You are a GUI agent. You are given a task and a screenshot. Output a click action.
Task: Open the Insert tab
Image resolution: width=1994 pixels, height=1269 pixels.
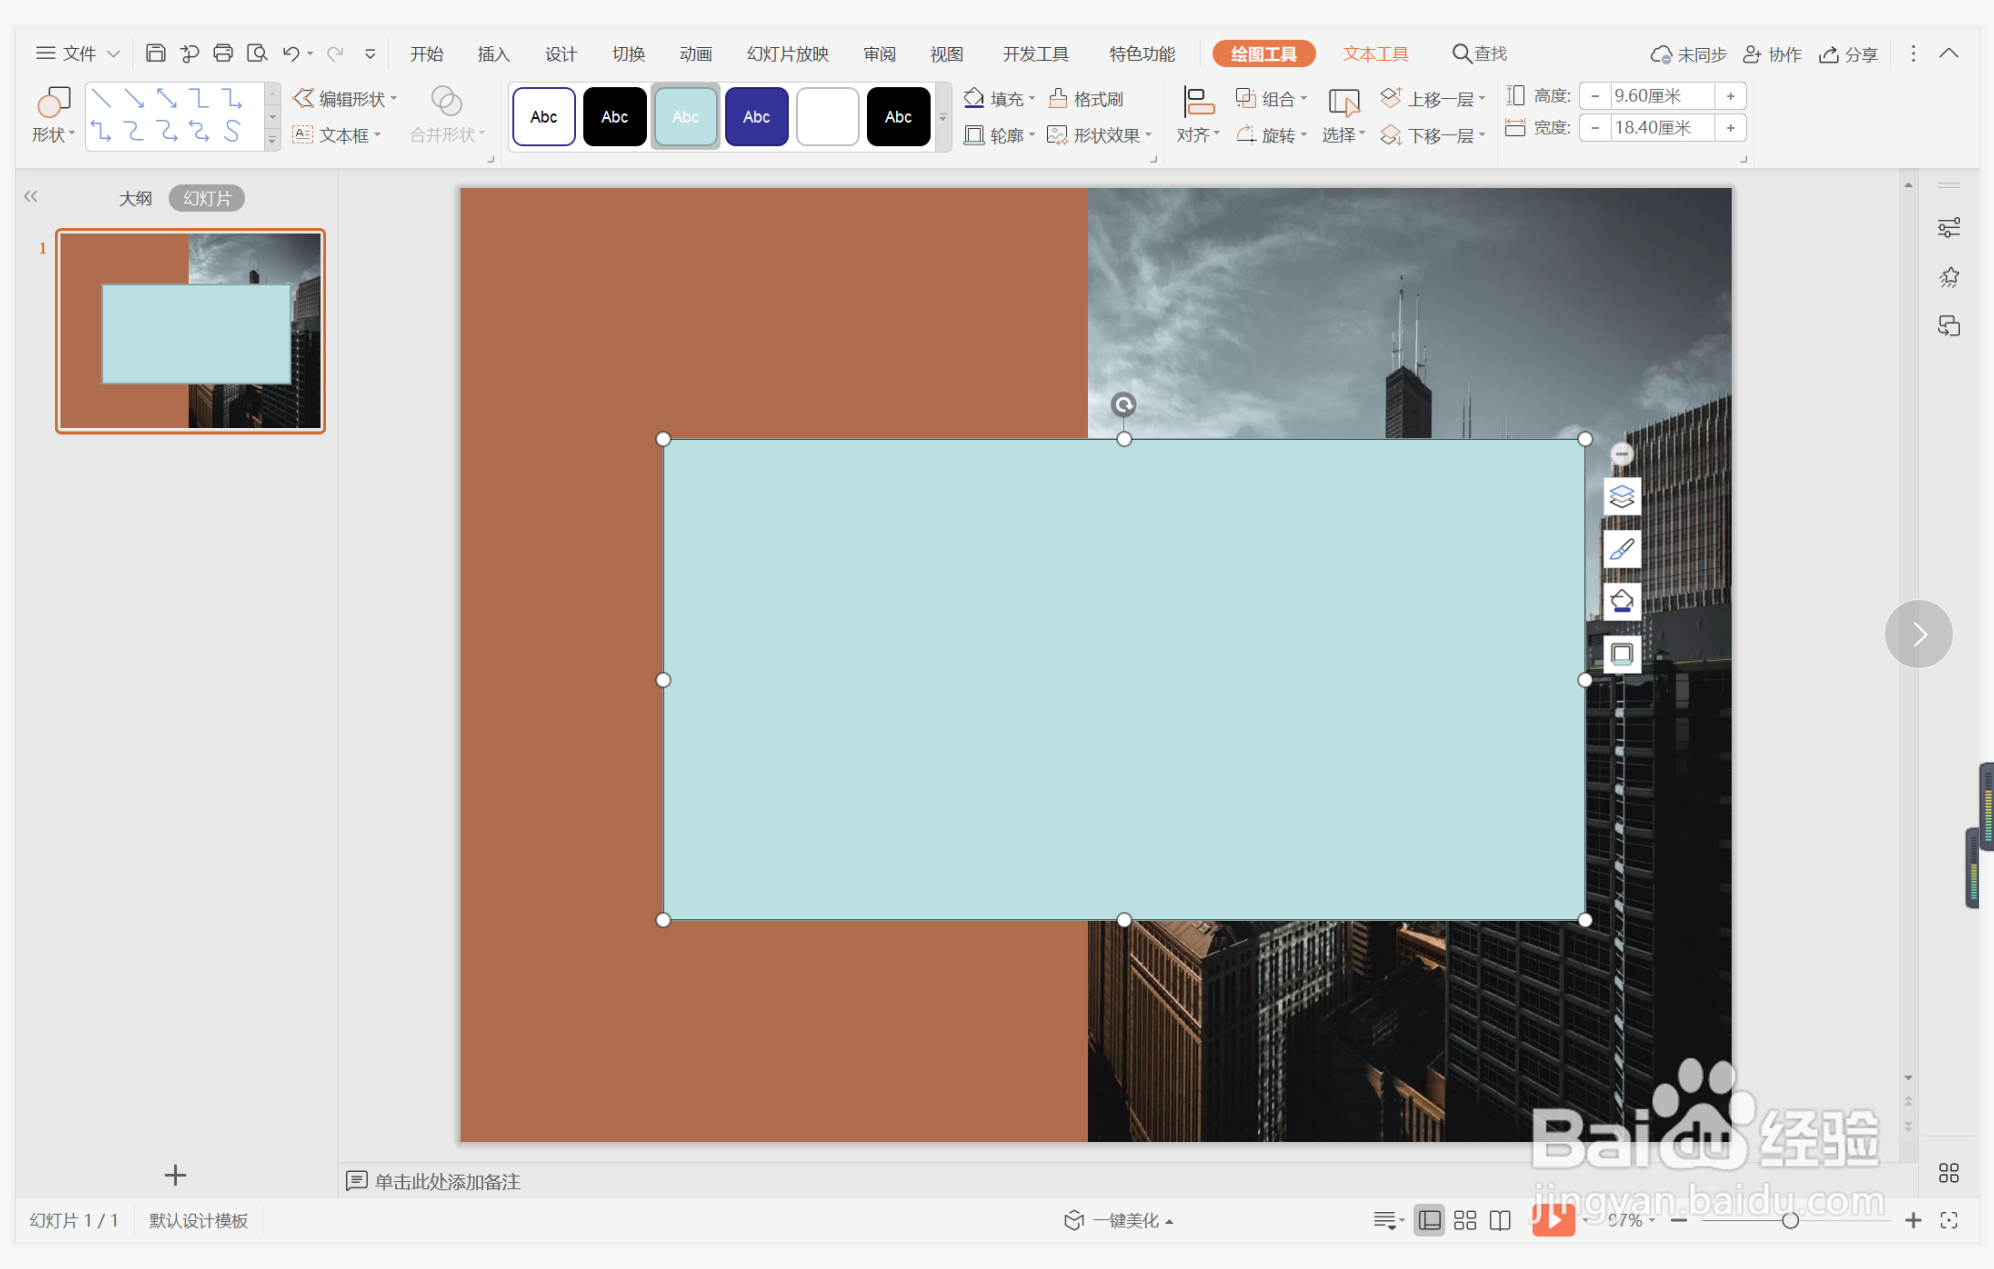pyautogui.click(x=493, y=54)
